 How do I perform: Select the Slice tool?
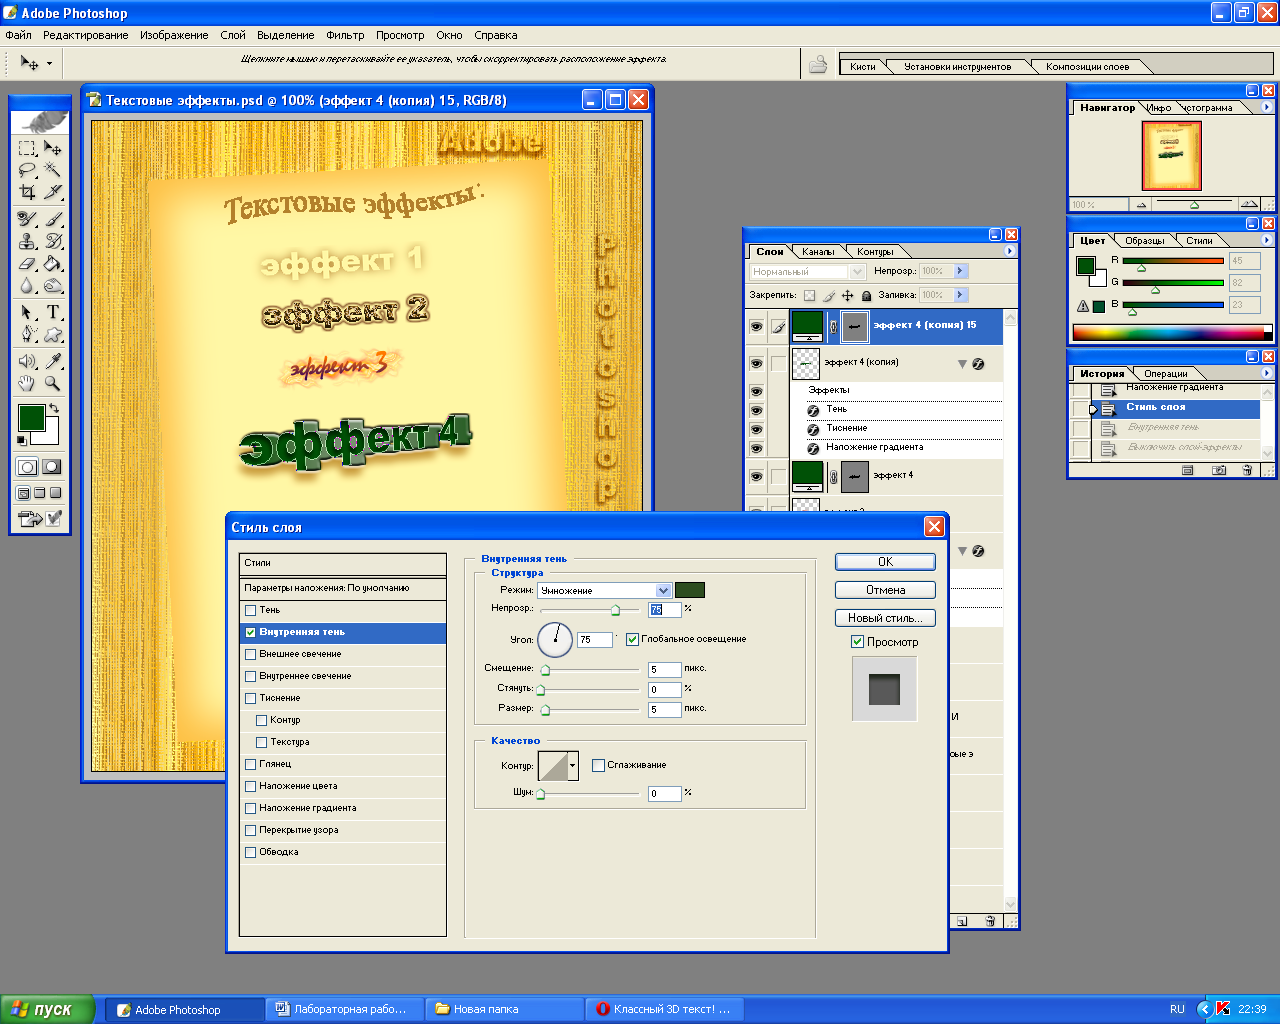pos(53,192)
